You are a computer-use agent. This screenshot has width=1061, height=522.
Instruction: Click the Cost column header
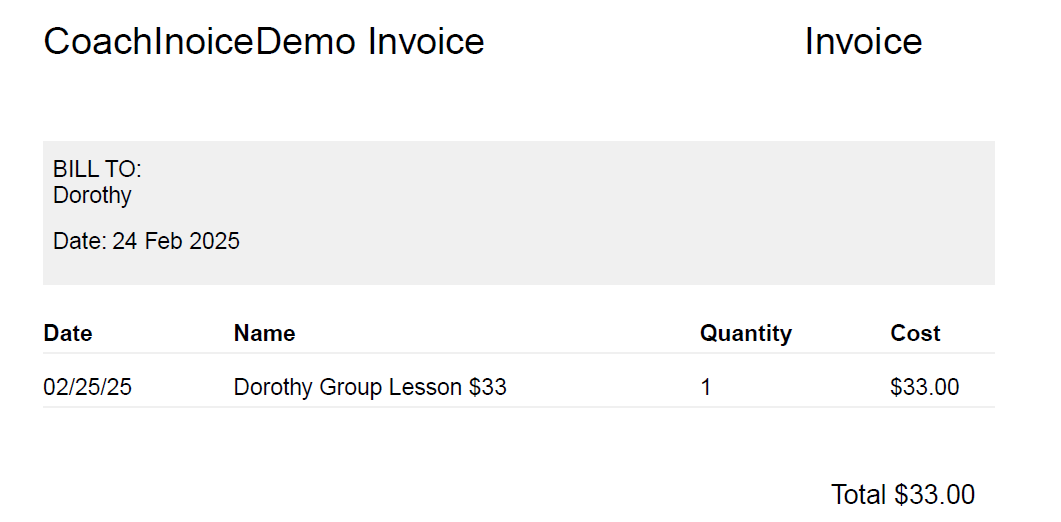click(x=916, y=333)
